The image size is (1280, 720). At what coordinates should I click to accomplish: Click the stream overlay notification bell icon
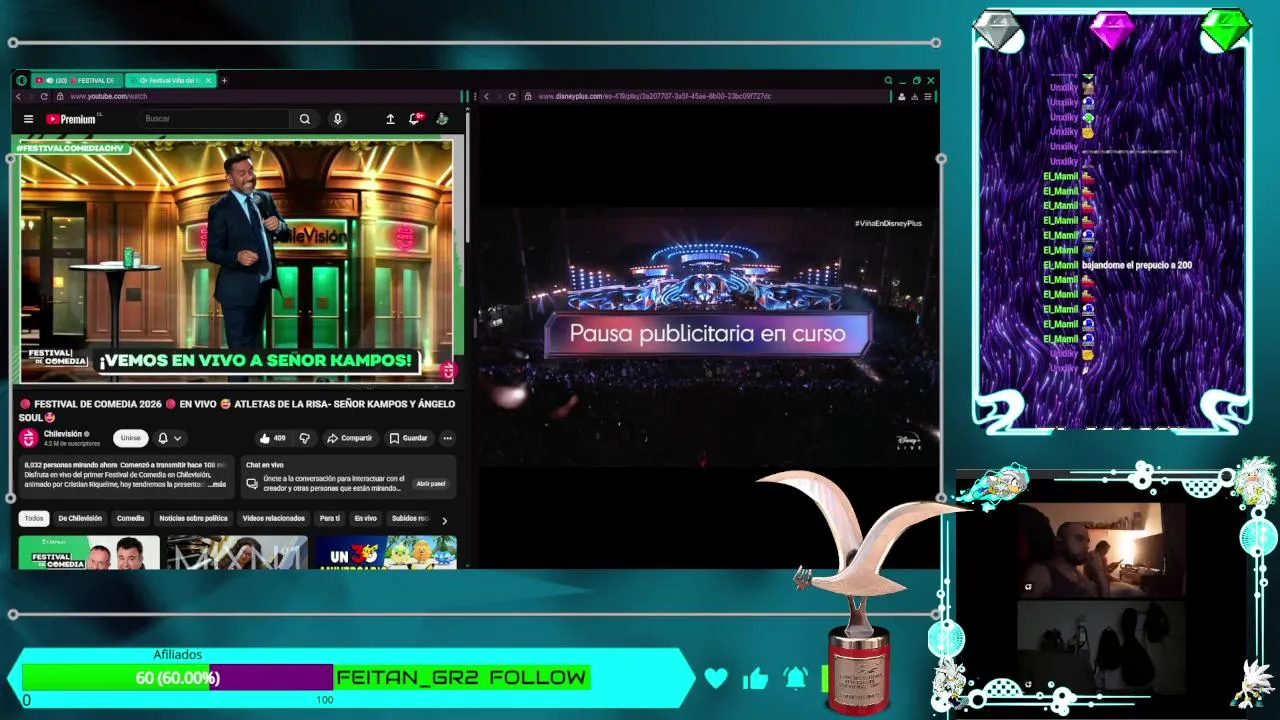(796, 678)
